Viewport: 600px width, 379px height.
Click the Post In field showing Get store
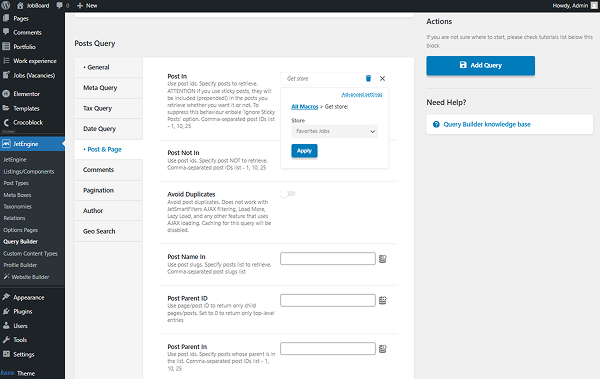[x=328, y=78]
